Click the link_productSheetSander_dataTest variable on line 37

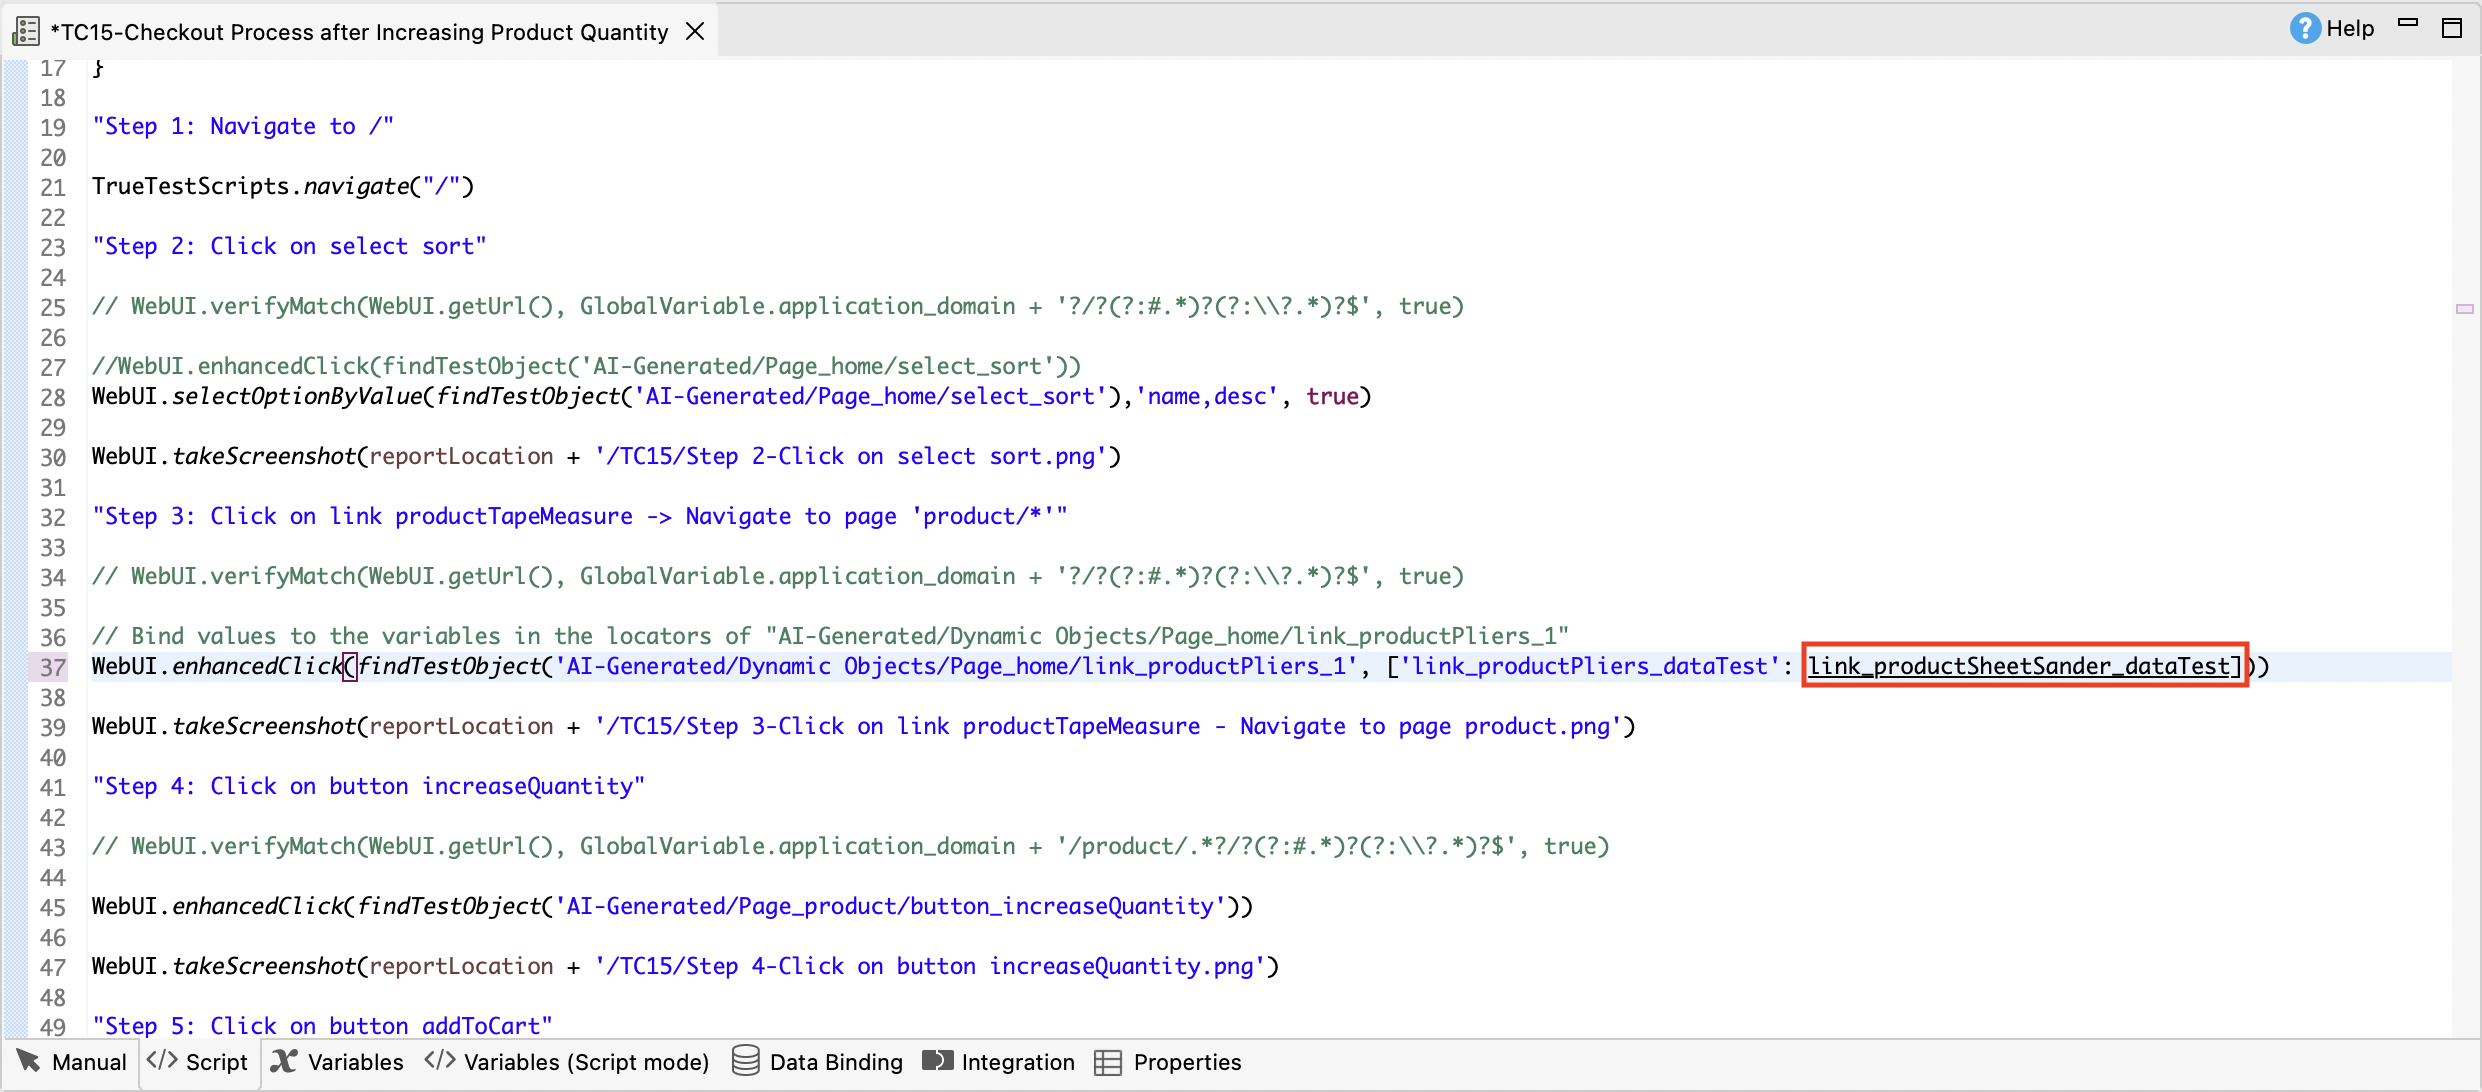pos(2019,666)
